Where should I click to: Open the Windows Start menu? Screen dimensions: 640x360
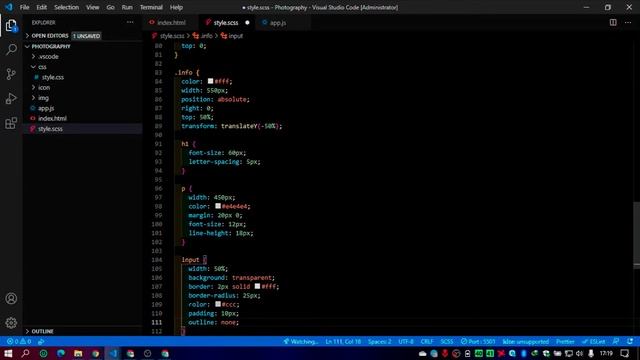click(8, 353)
